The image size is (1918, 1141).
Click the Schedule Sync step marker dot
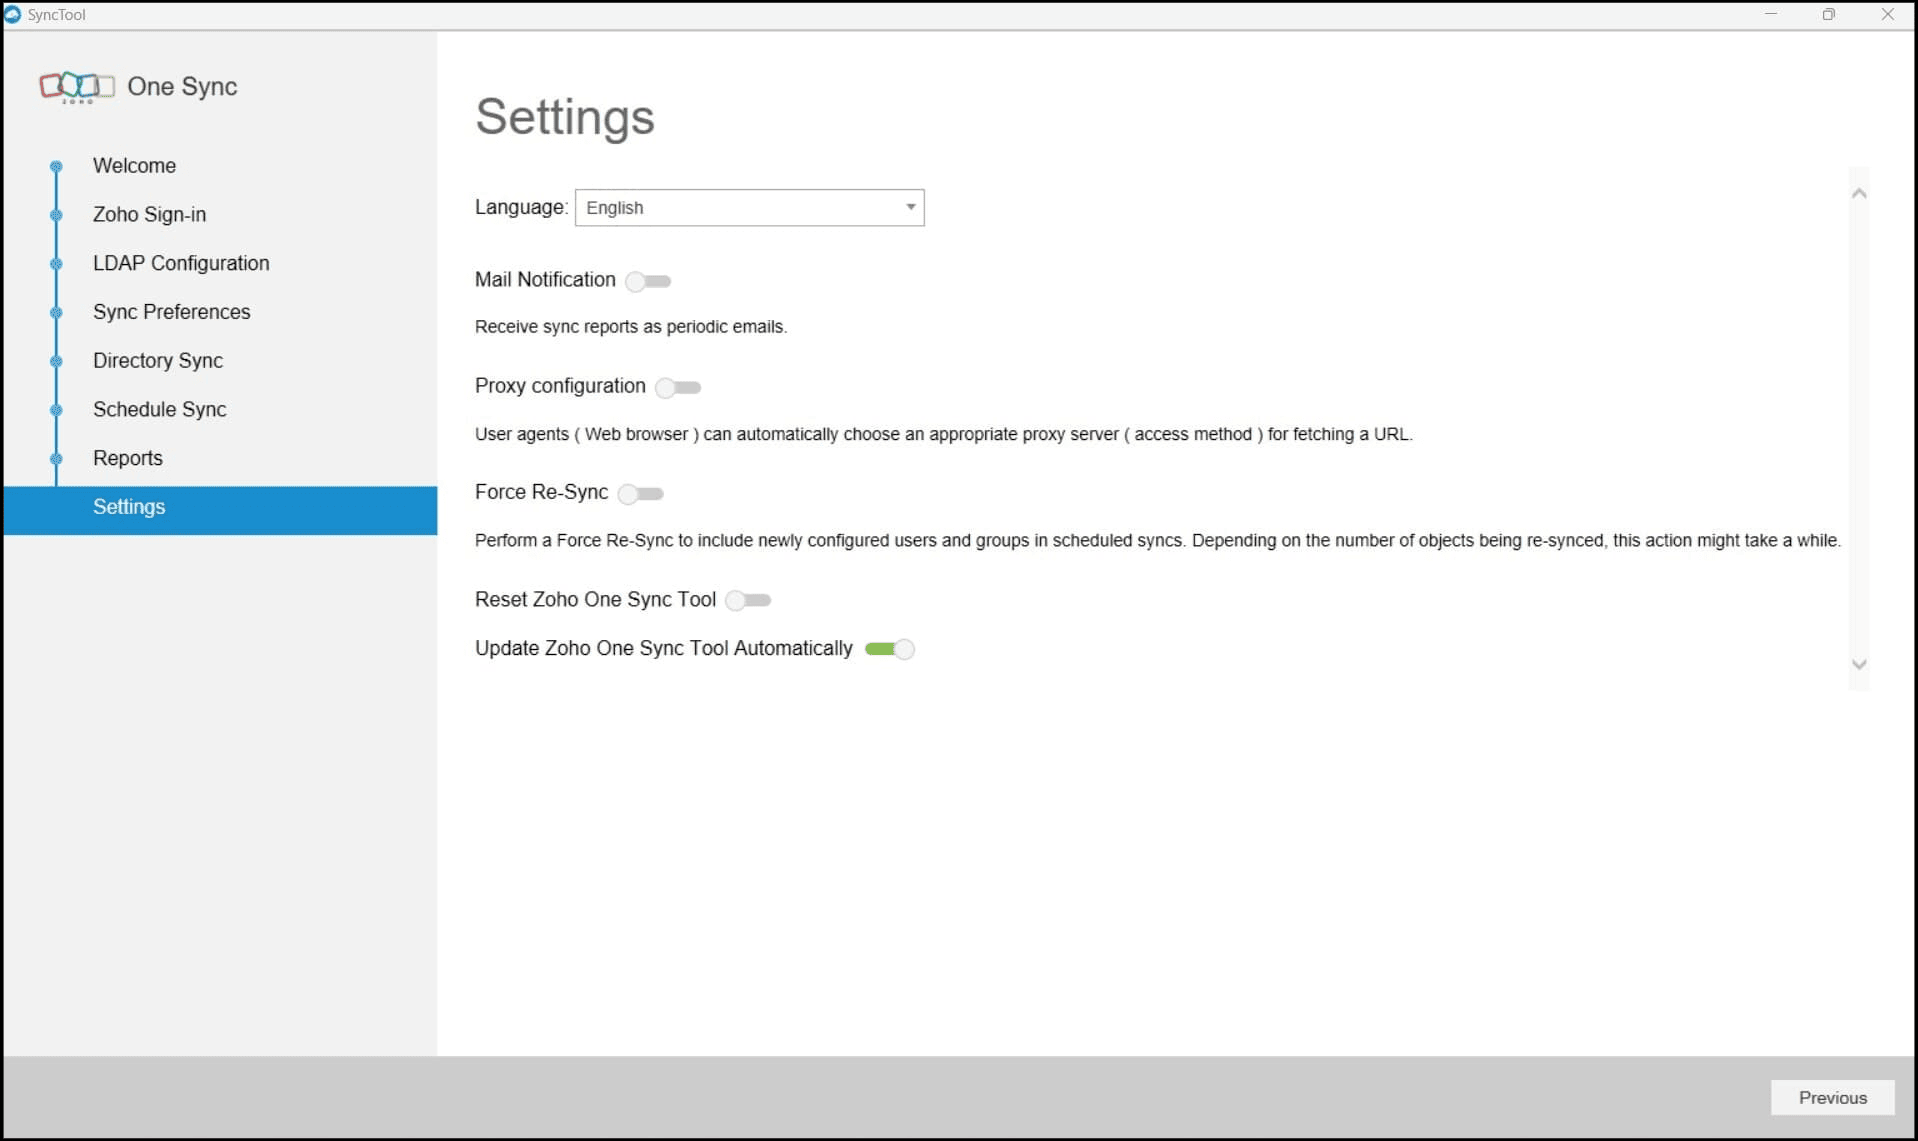coord(56,410)
